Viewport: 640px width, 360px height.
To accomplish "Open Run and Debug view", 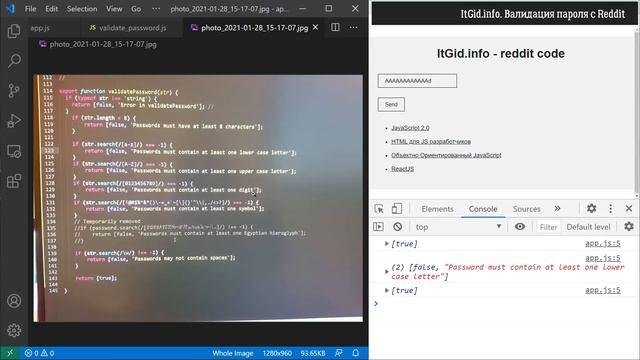I will [x=14, y=121].
